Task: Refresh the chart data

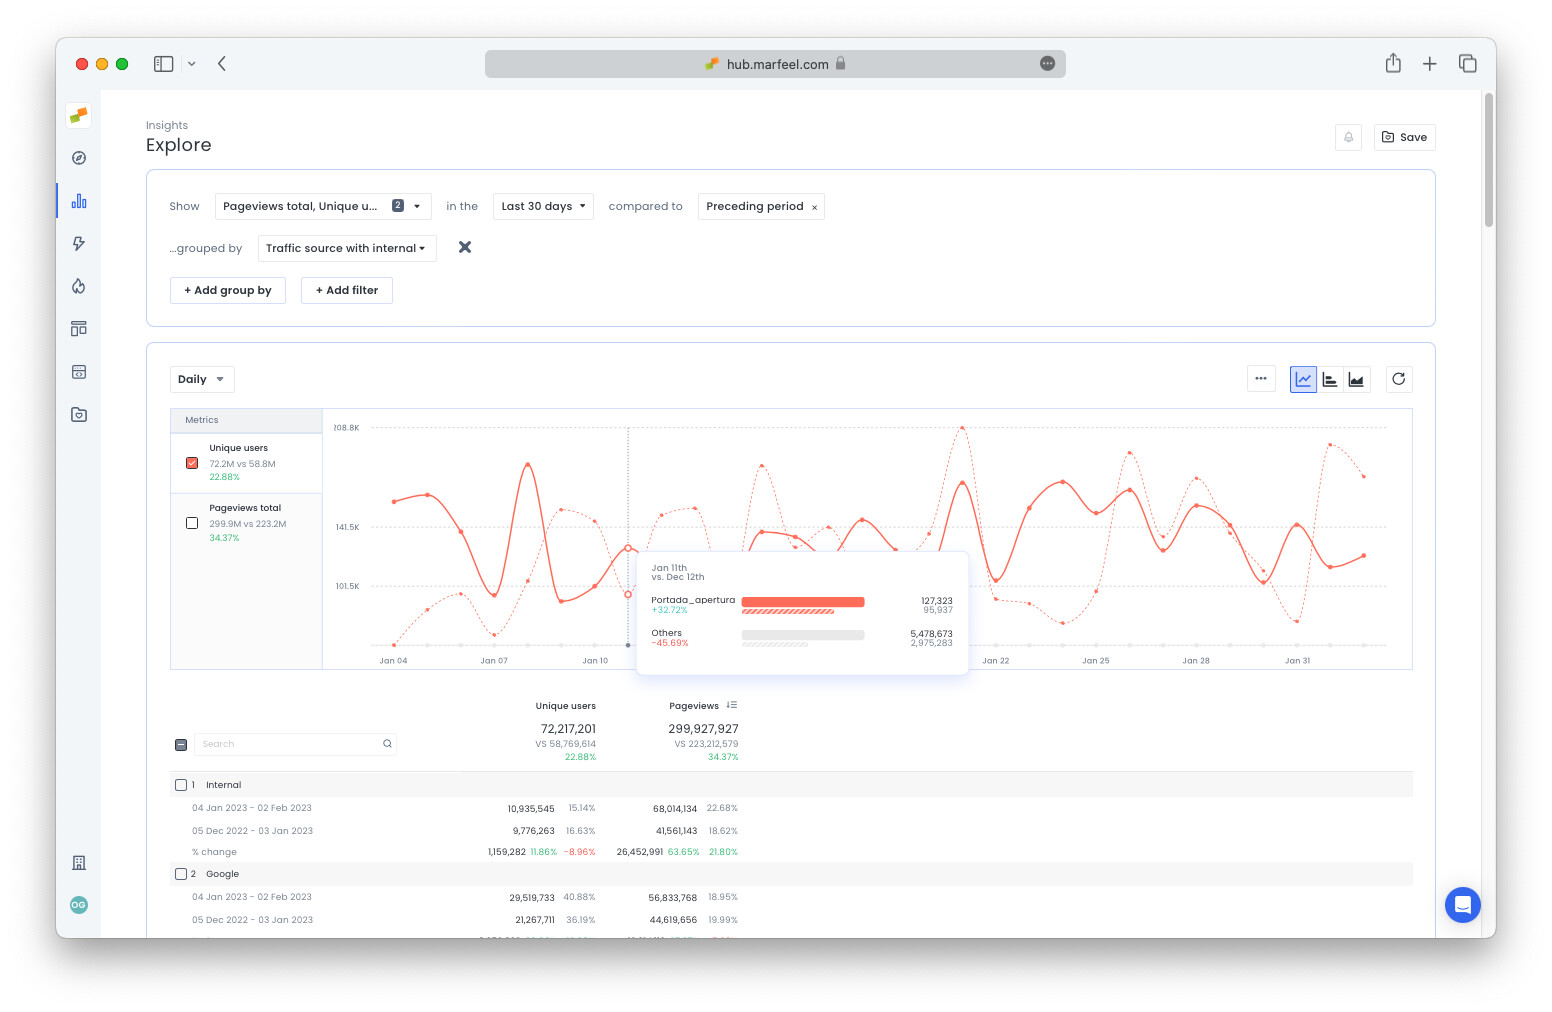Action: pyautogui.click(x=1398, y=379)
